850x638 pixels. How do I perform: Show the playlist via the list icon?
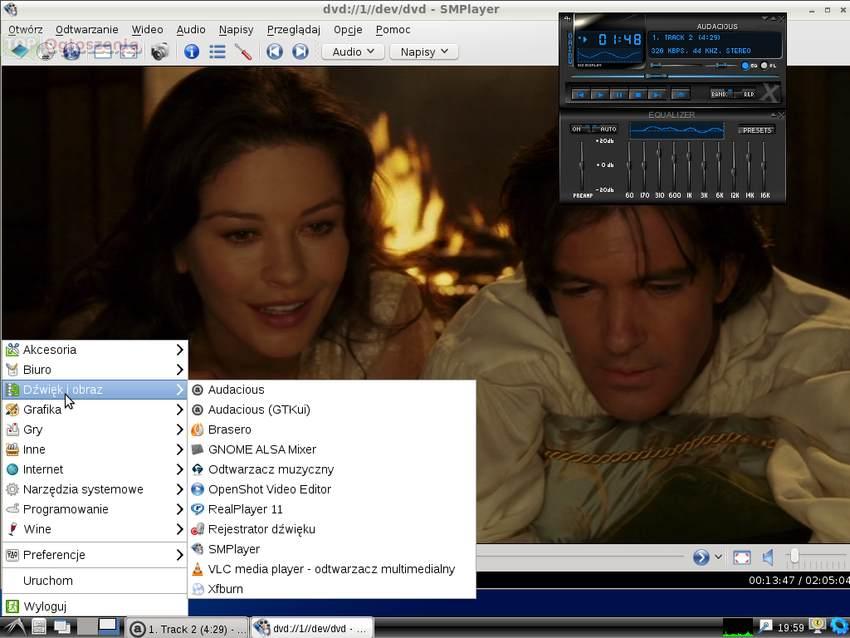(x=217, y=51)
